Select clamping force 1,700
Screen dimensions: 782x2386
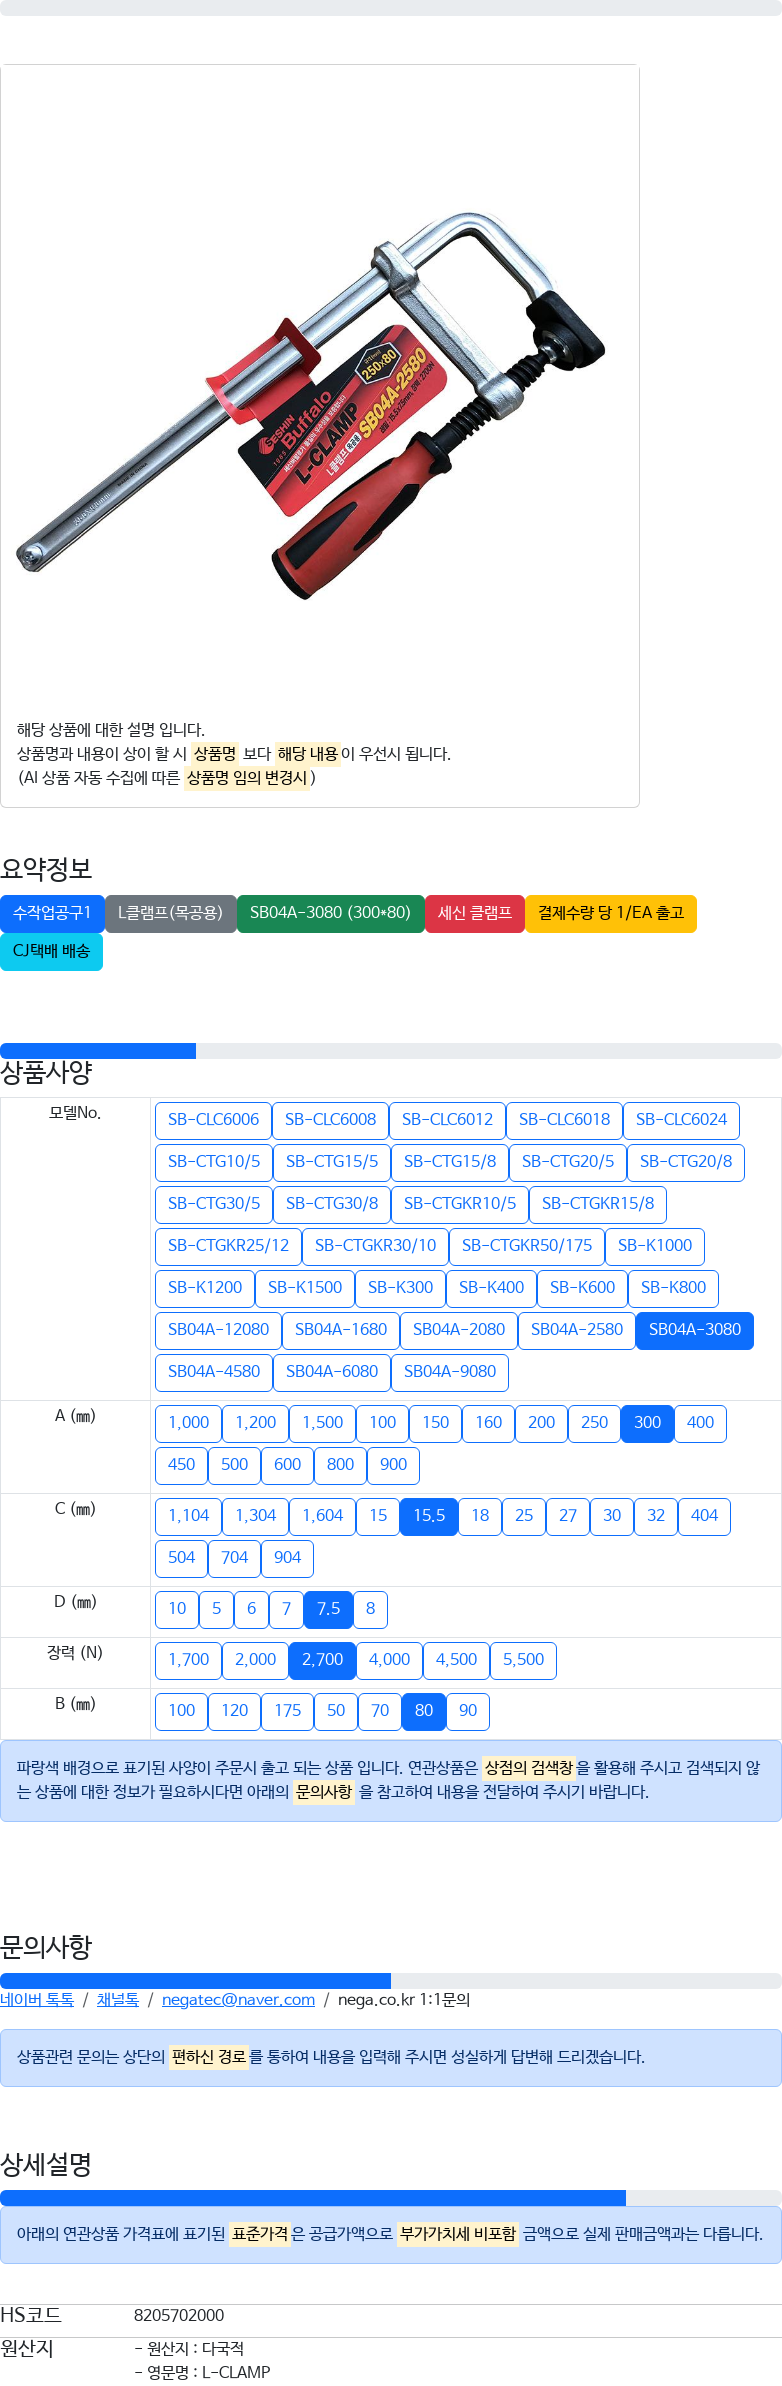(x=188, y=1660)
